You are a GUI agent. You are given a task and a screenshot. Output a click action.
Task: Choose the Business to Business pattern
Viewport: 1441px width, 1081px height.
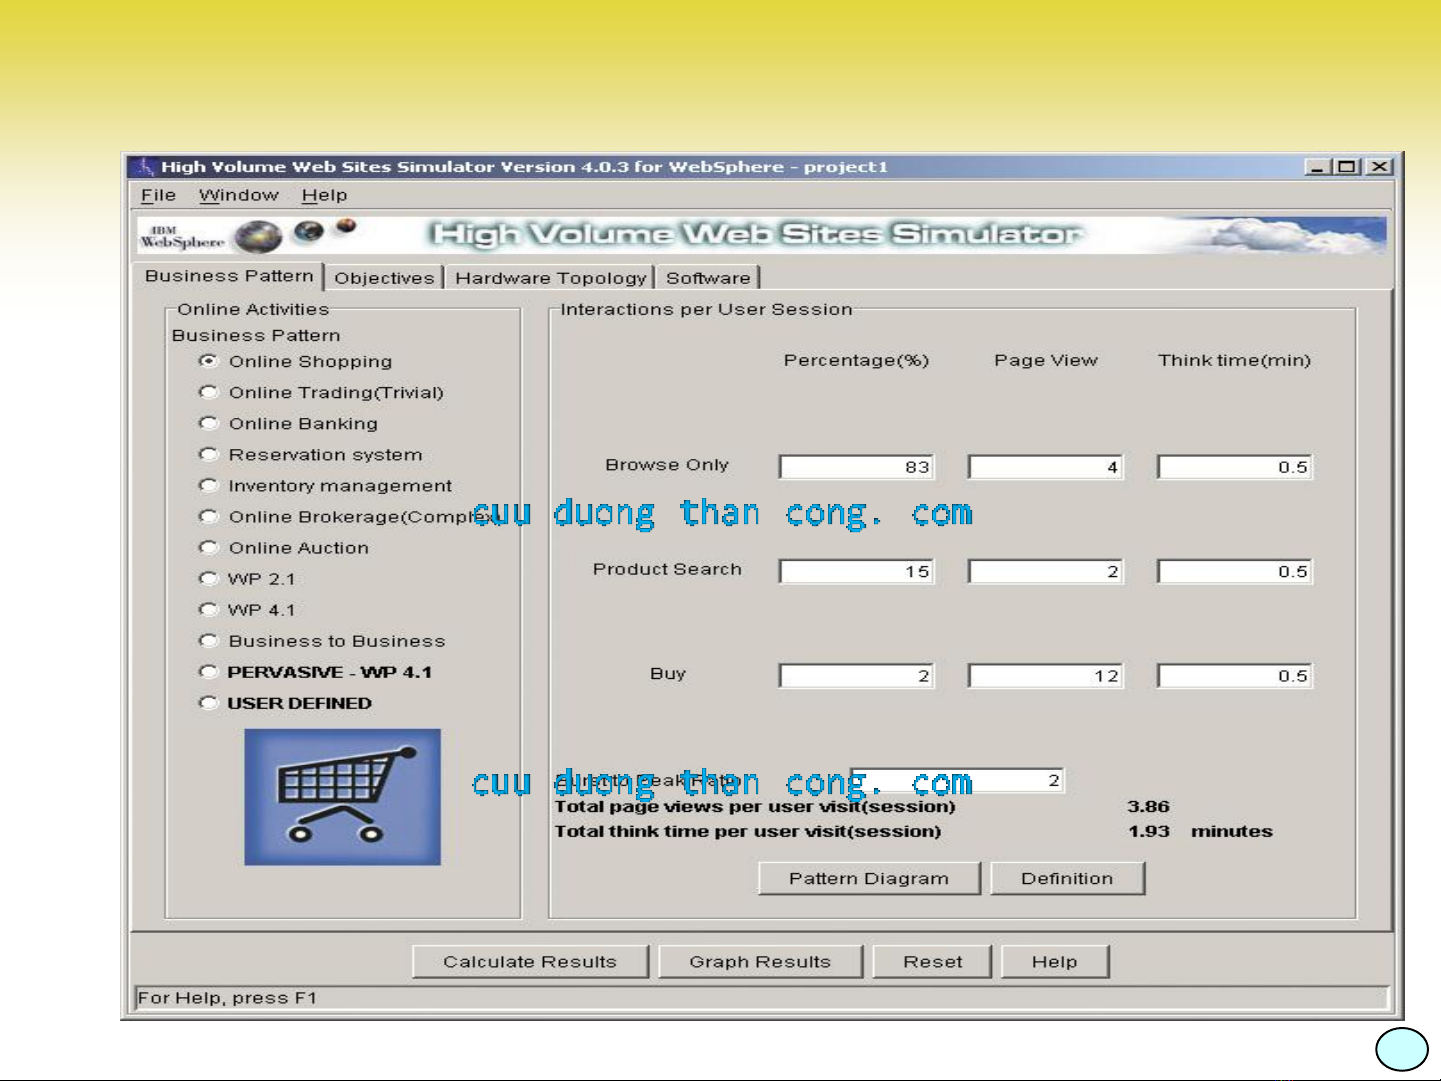pos(208,640)
